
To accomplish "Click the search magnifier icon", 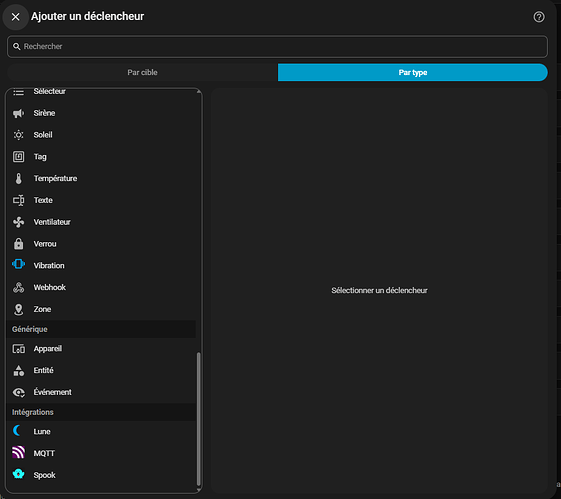I will coord(16,47).
